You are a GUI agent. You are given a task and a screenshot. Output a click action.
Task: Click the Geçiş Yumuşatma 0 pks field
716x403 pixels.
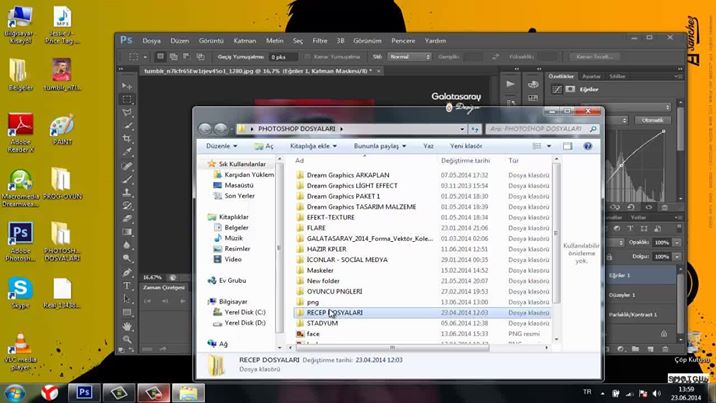pyautogui.click(x=283, y=57)
